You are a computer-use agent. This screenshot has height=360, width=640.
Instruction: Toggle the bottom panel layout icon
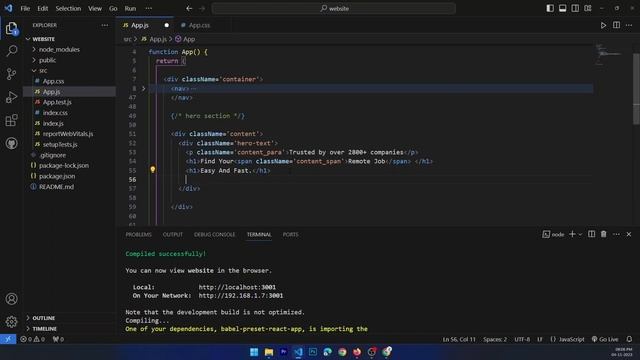[x=562, y=8]
